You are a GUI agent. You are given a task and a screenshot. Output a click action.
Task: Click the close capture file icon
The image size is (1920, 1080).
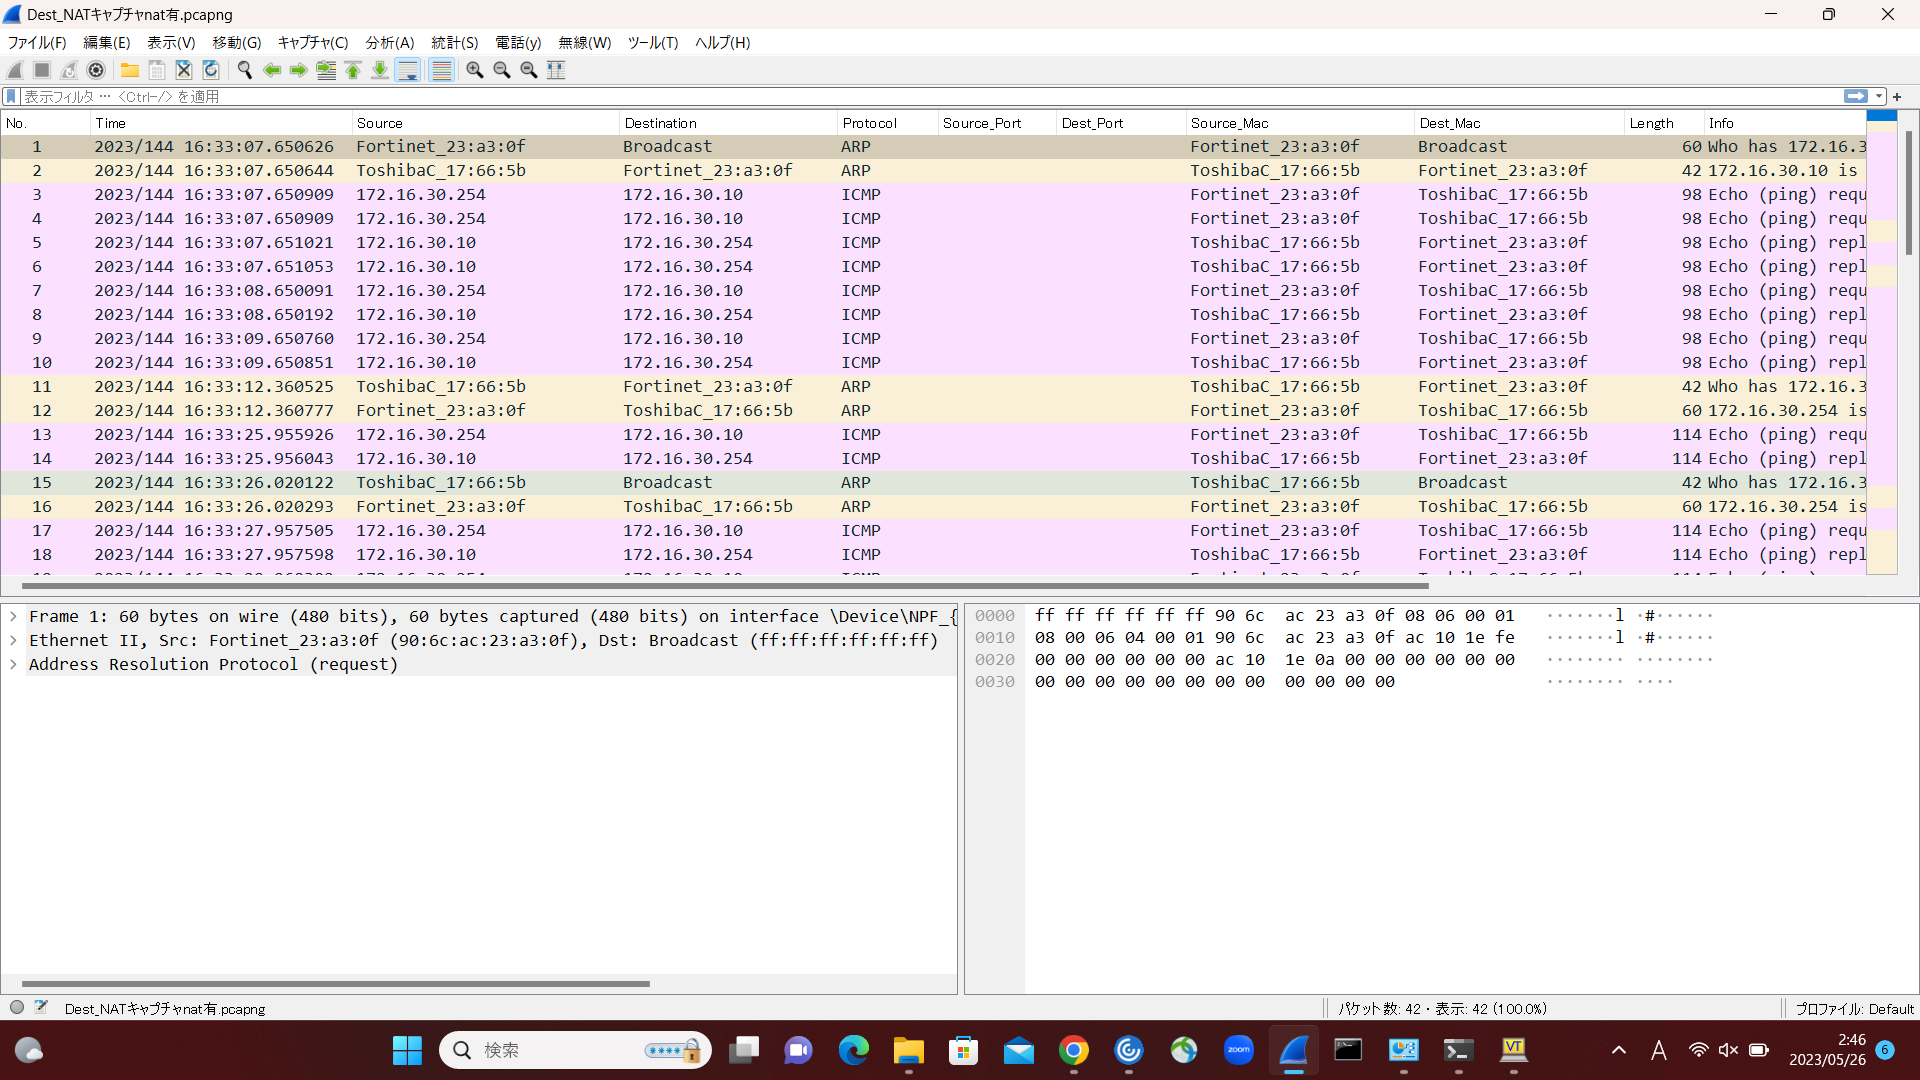click(184, 70)
